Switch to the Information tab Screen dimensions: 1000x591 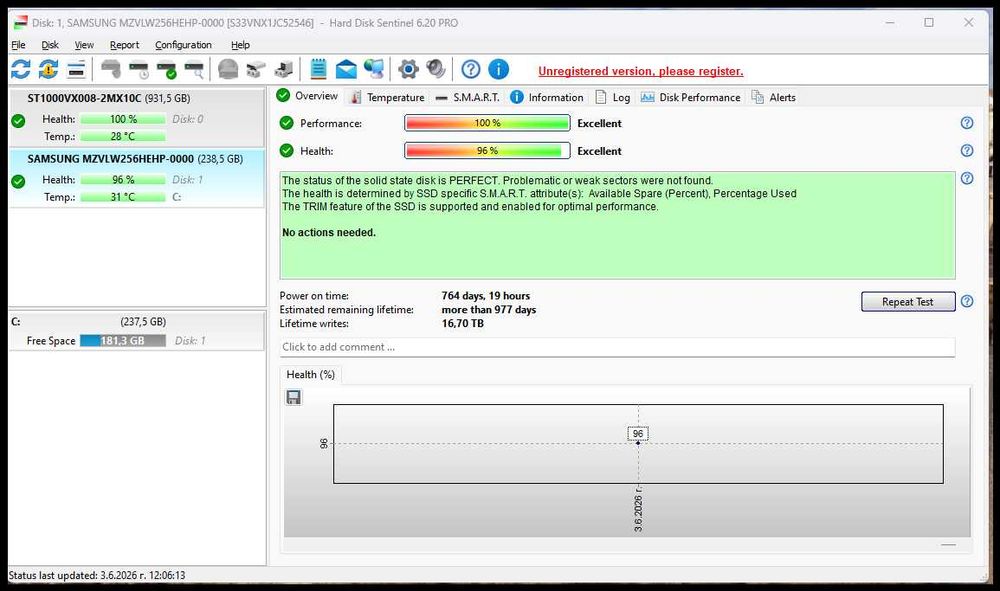click(547, 97)
